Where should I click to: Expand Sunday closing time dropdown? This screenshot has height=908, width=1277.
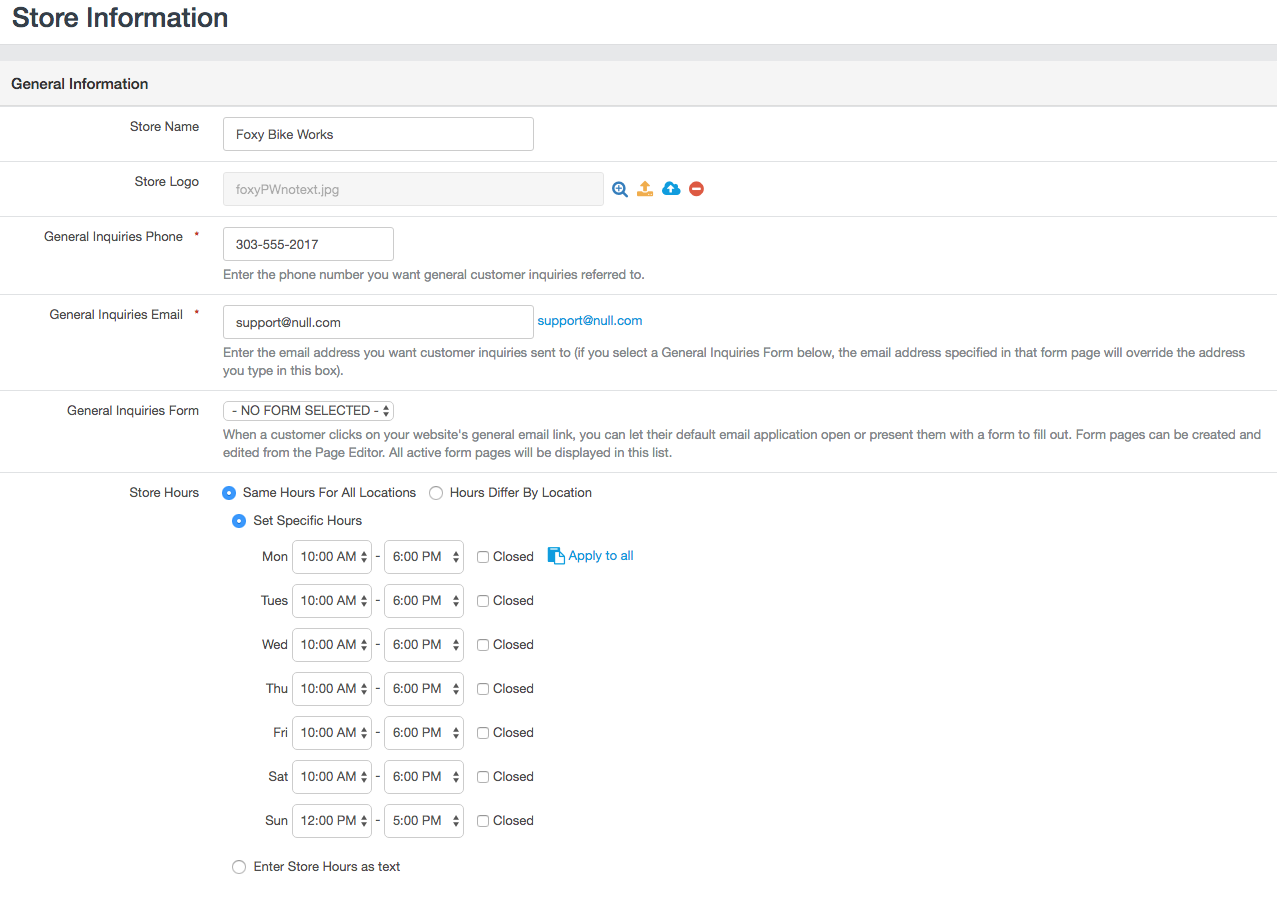[424, 821]
